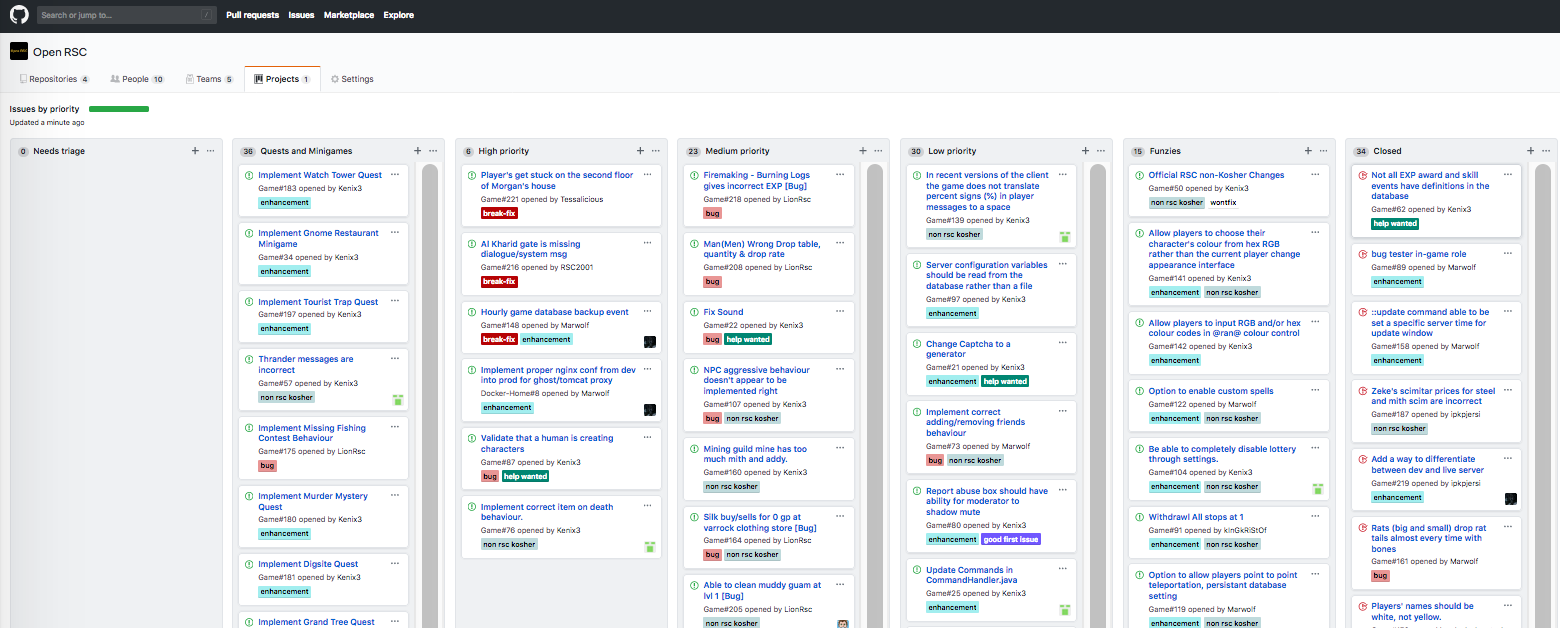
Task: Open card menu for Fix Sound issue
Action: pos(841,312)
